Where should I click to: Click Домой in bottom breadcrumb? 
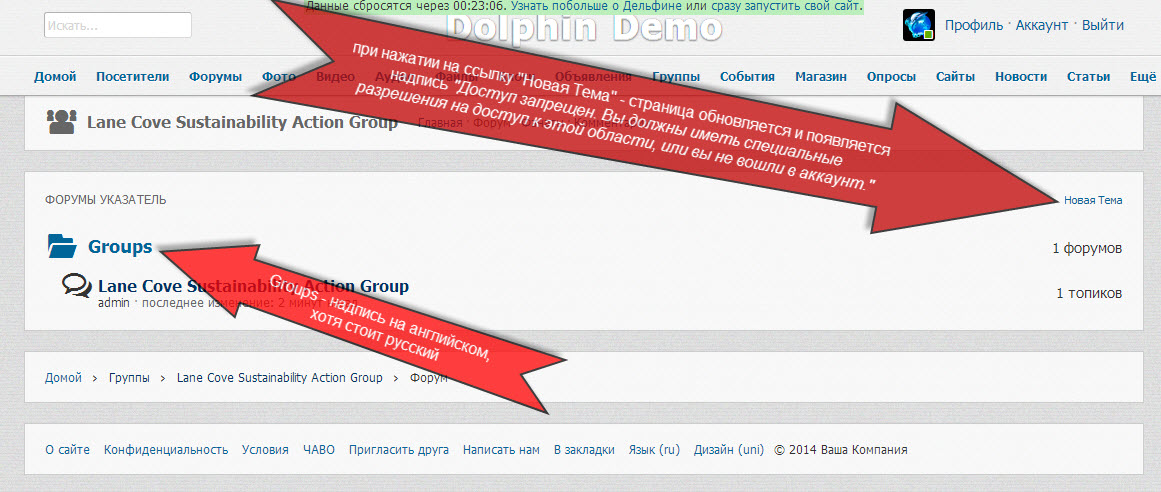tap(64, 378)
